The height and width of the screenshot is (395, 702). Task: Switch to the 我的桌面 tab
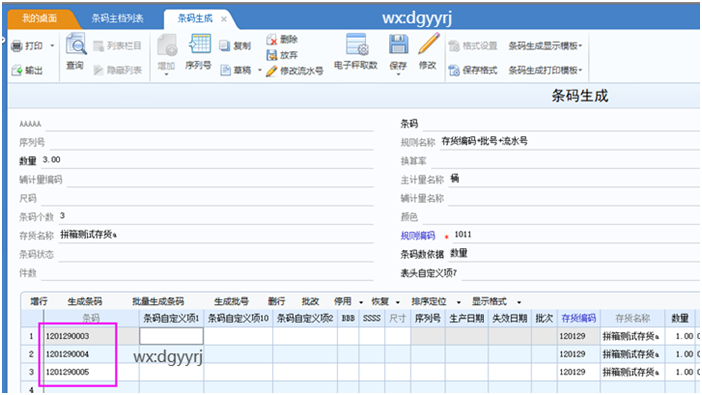point(39,18)
